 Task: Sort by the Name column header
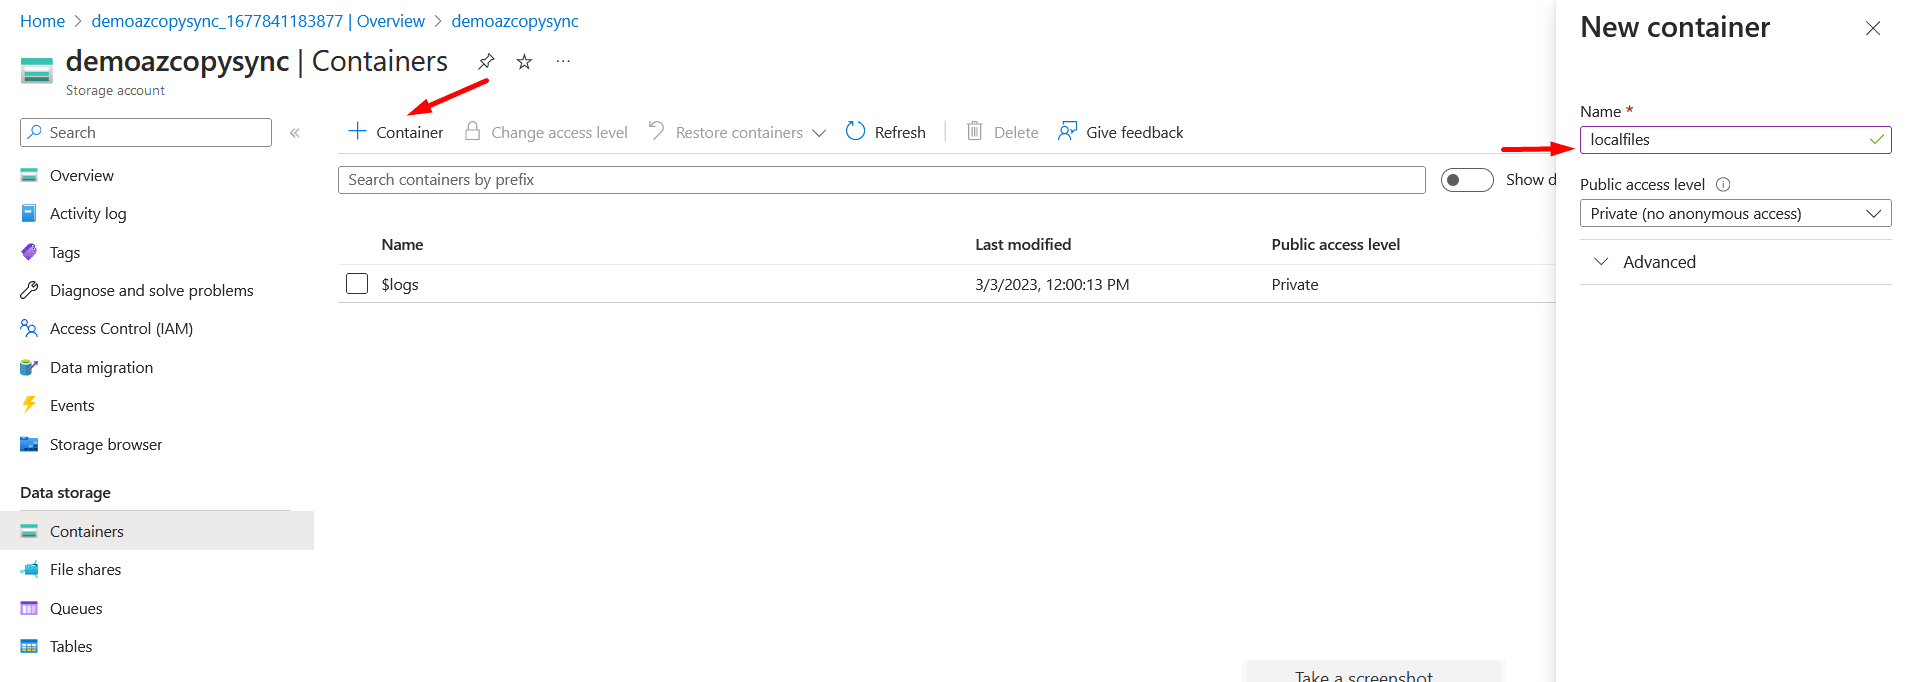(402, 244)
